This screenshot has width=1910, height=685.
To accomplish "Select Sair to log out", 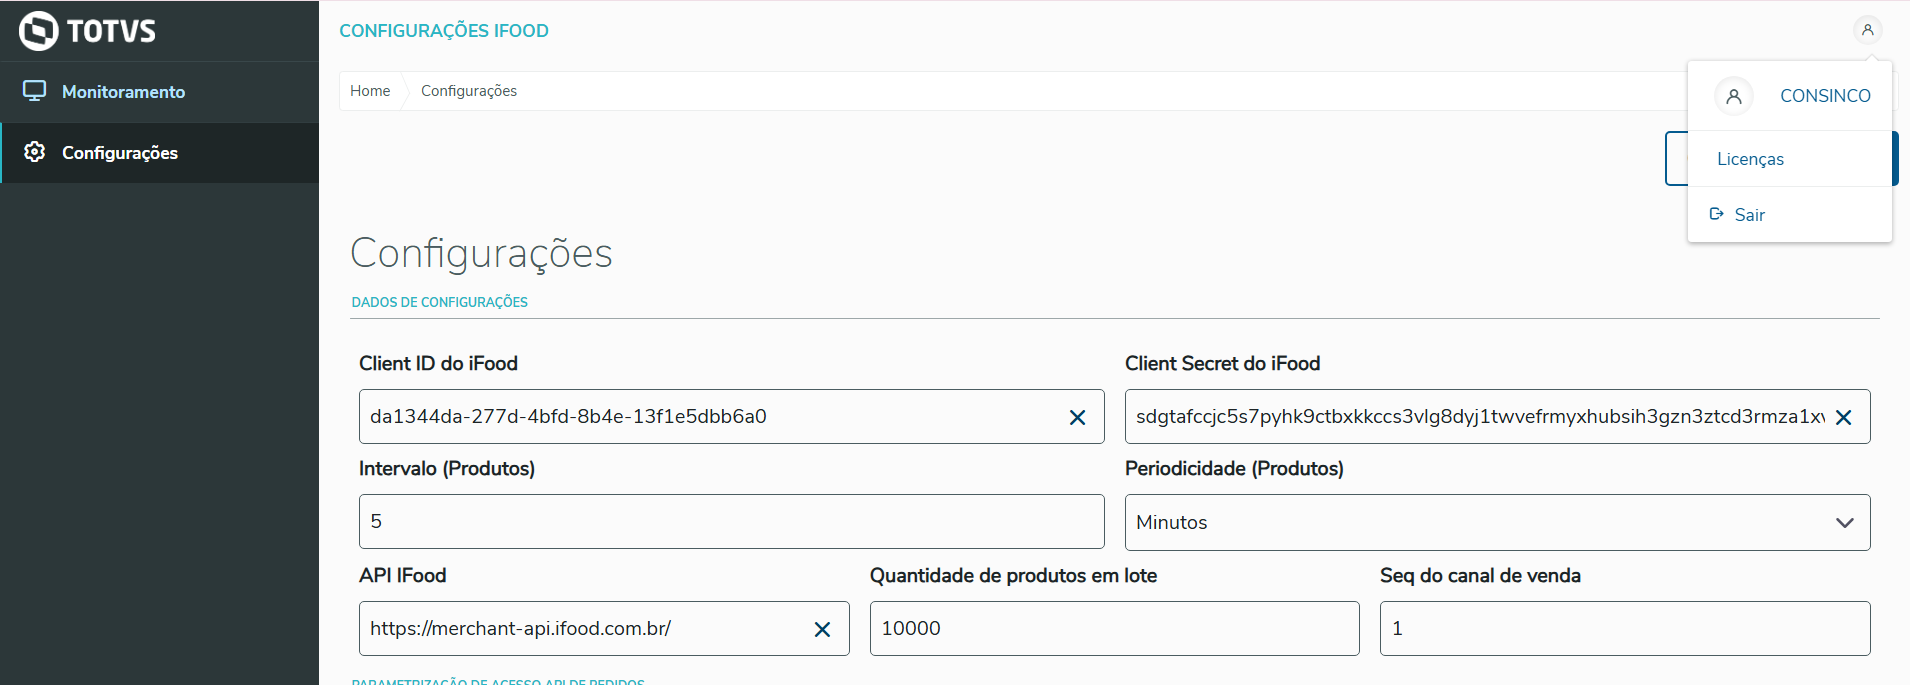I will point(1749,215).
